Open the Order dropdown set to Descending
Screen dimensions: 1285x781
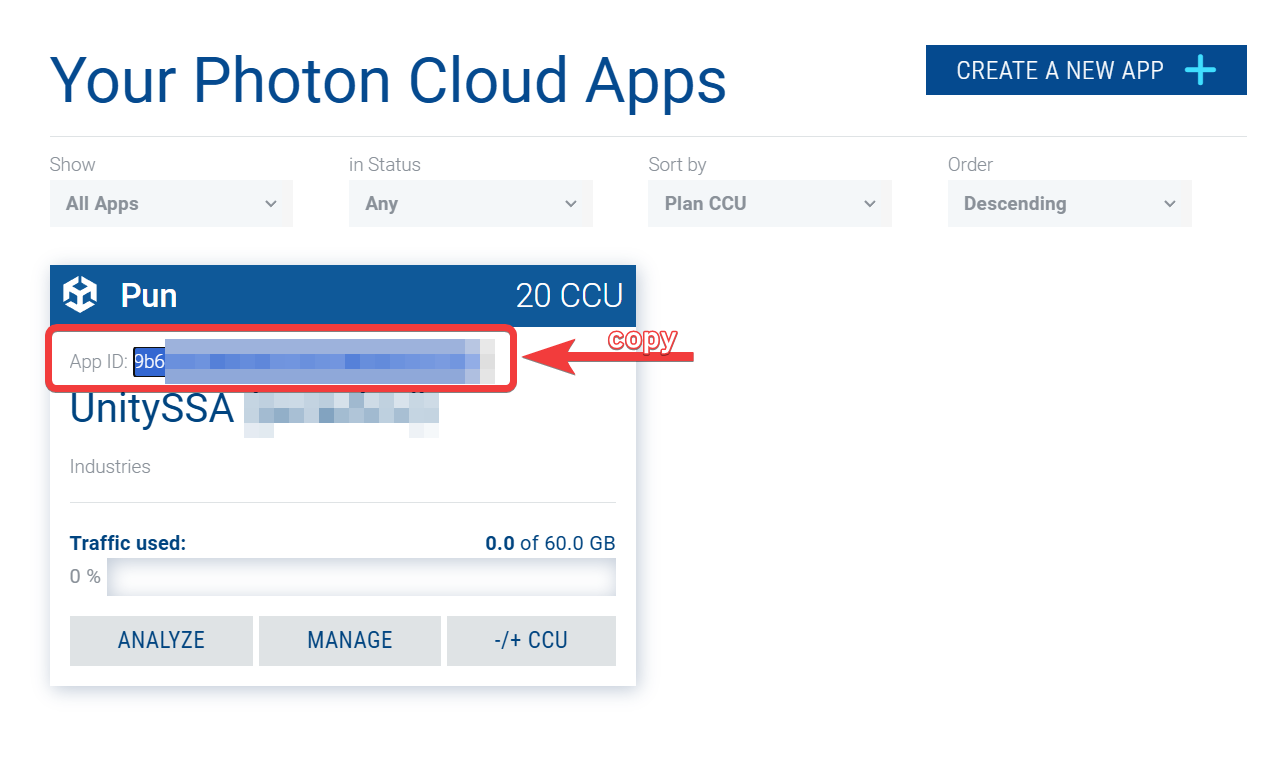coord(1070,203)
